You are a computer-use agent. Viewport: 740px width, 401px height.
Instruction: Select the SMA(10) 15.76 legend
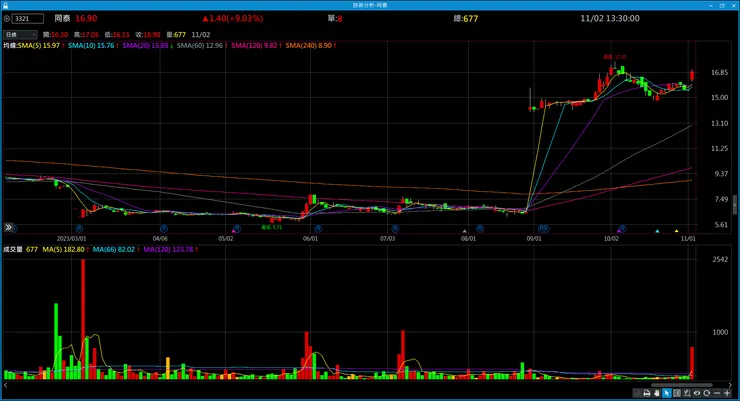coord(93,46)
